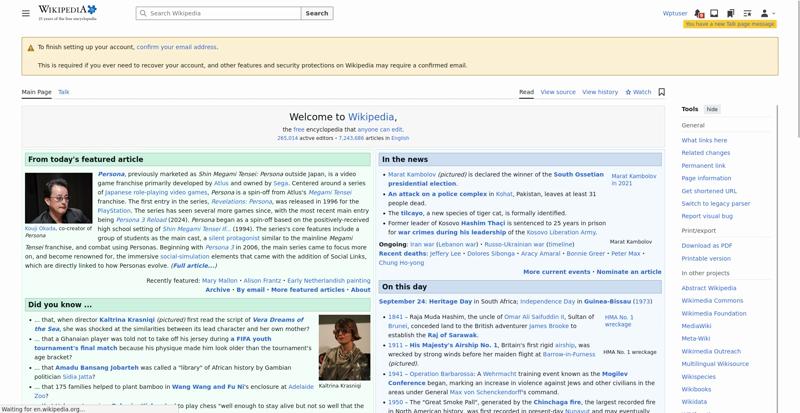800x413 pixels.
Task: Focus the Search Wikipedia input field
Action: pos(218,13)
